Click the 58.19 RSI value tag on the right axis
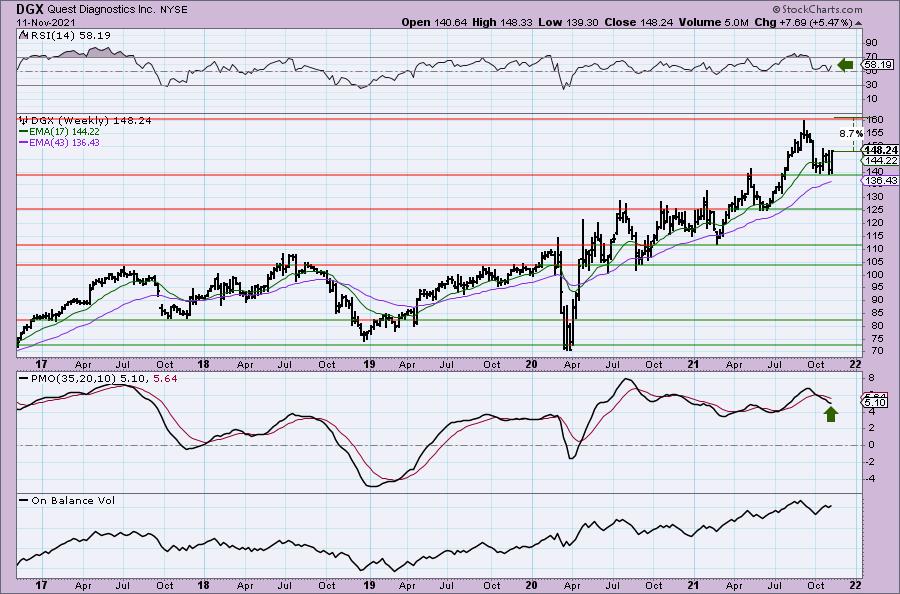900x594 pixels. [877, 65]
